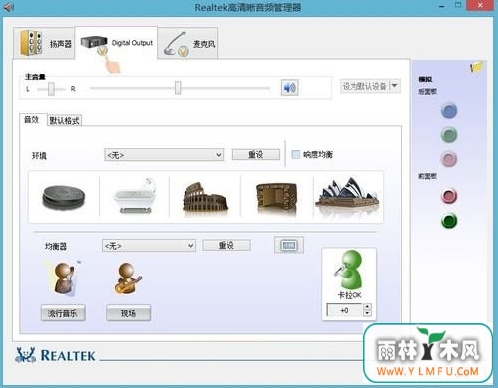Pick the stone manhole cover environment icon
Screen dimensions: 498x388
pyautogui.click(x=63, y=197)
